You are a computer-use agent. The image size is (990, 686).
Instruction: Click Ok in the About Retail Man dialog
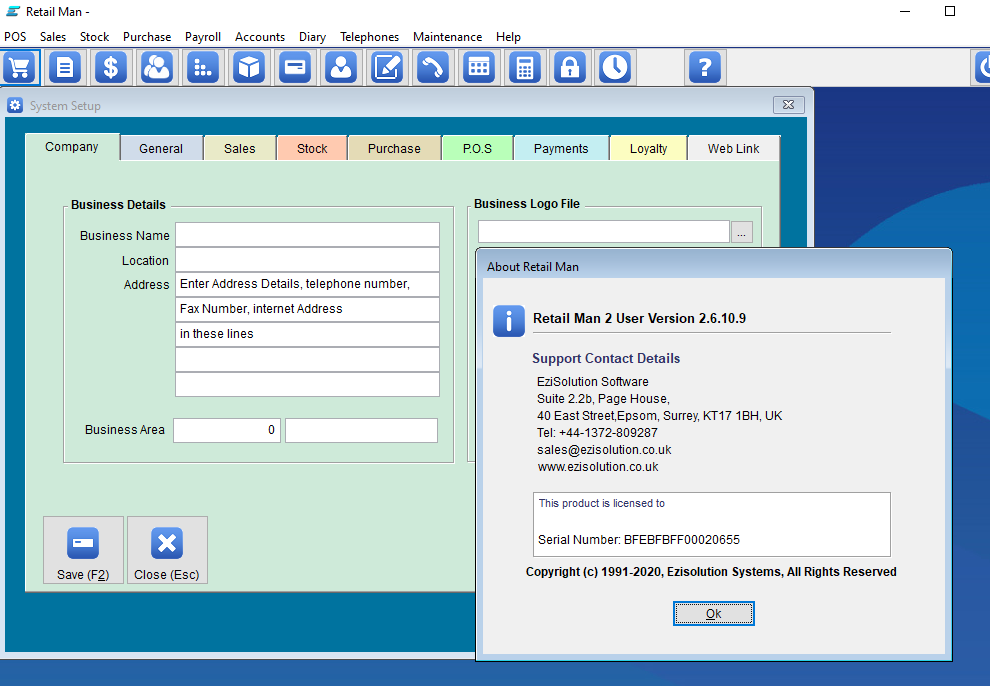(x=713, y=613)
